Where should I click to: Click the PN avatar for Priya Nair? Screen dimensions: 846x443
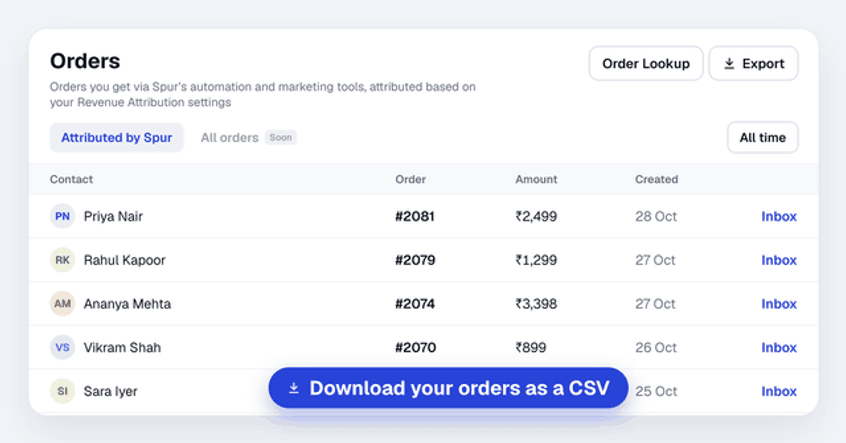(x=63, y=216)
